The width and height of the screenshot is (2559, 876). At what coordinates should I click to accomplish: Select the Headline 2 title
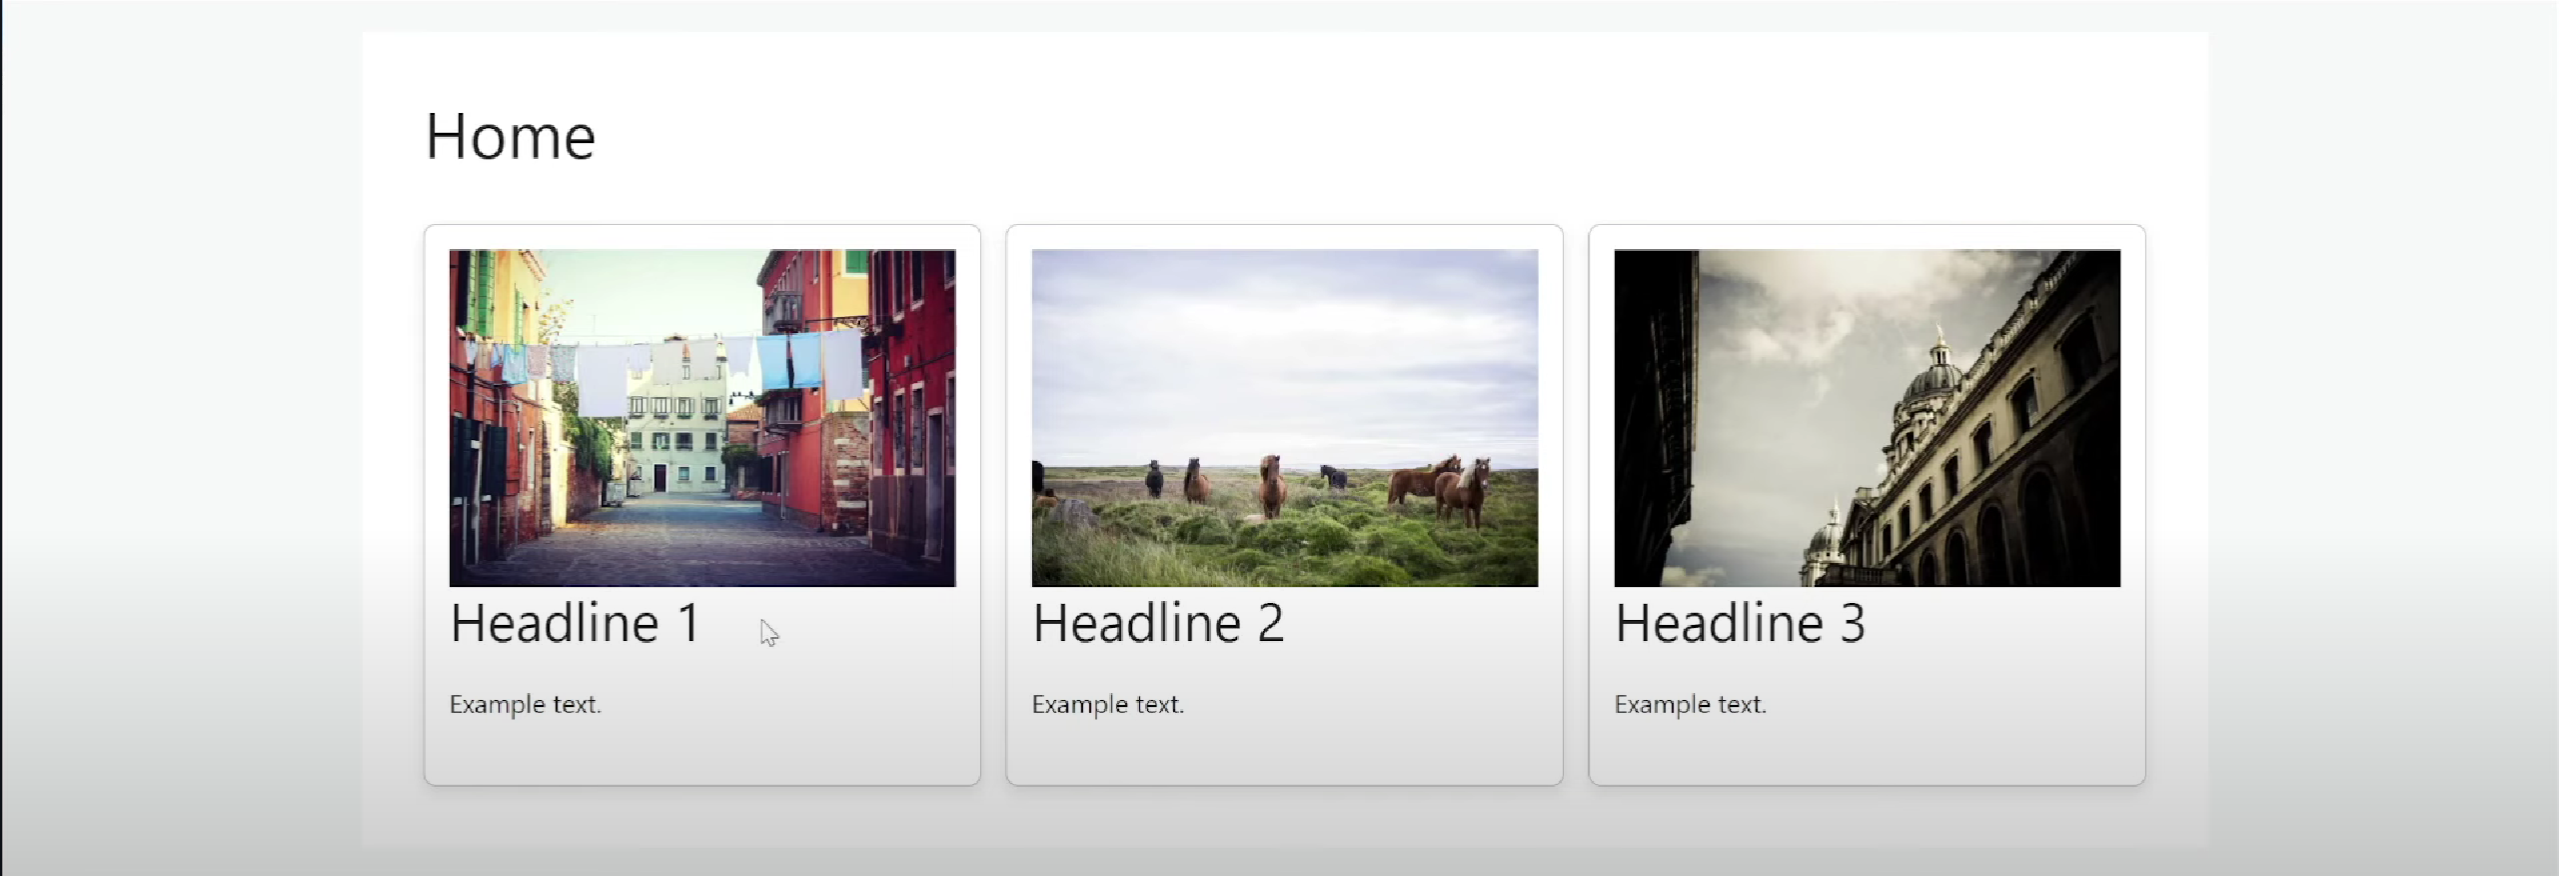pyautogui.click(x=1159, y=624)
